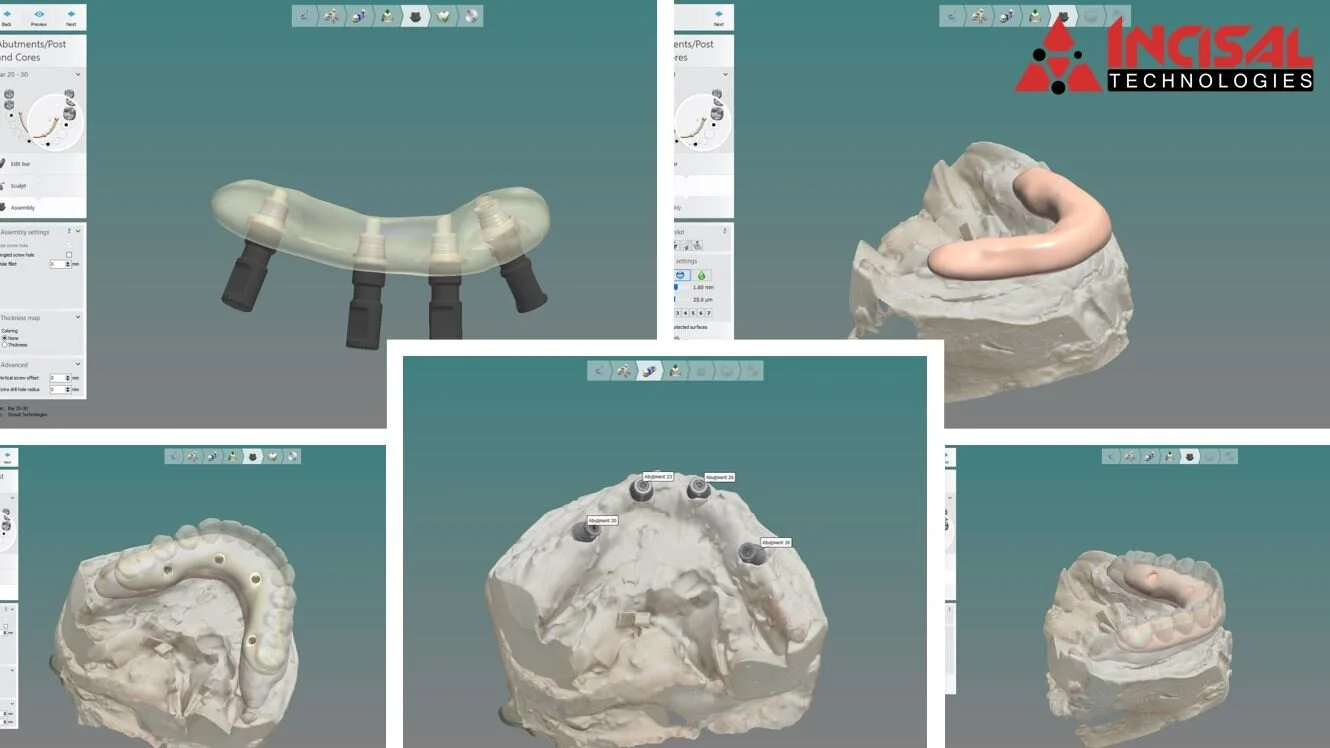
Task: Adjust 1.60 mm slider in top-right panel
Action: (x=676, y=287)
